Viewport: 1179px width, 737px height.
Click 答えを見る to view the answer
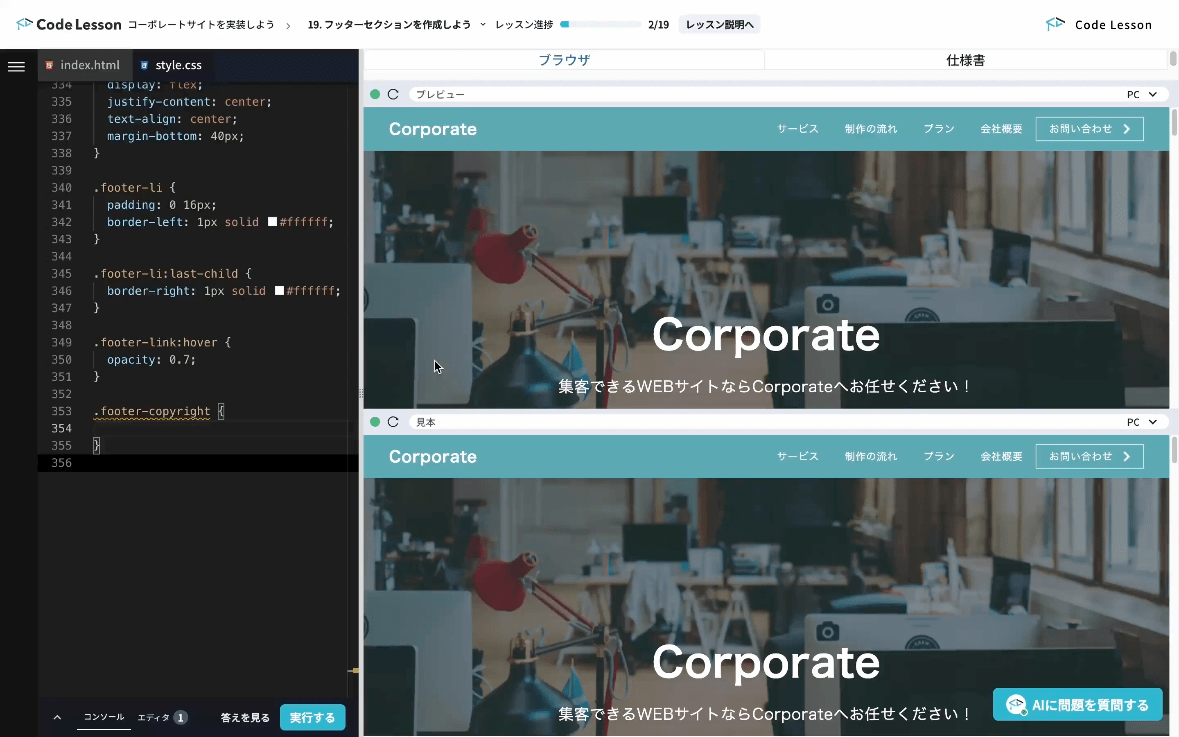(245, 717)
